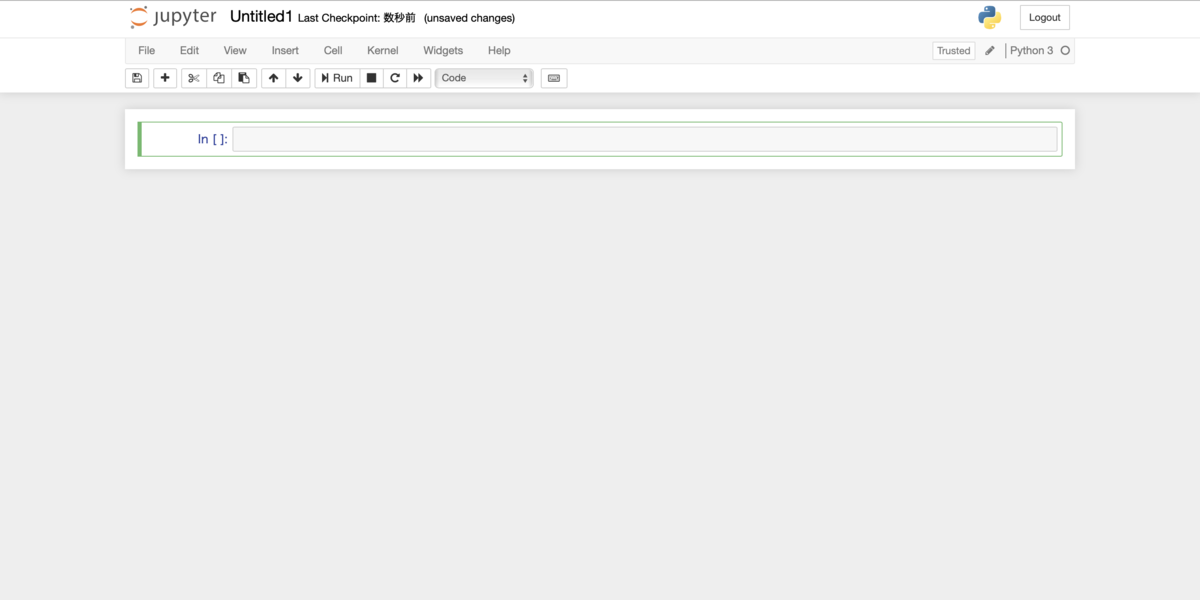Click the edit mode pencil indicator

click(x=990, y=50)
